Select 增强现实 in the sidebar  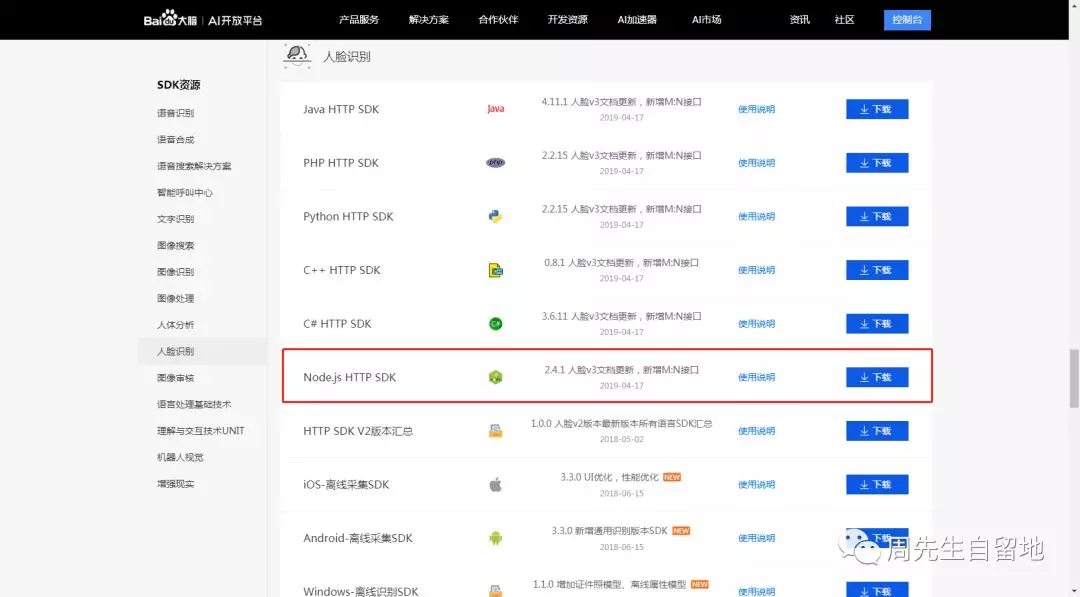pos(175,484)
